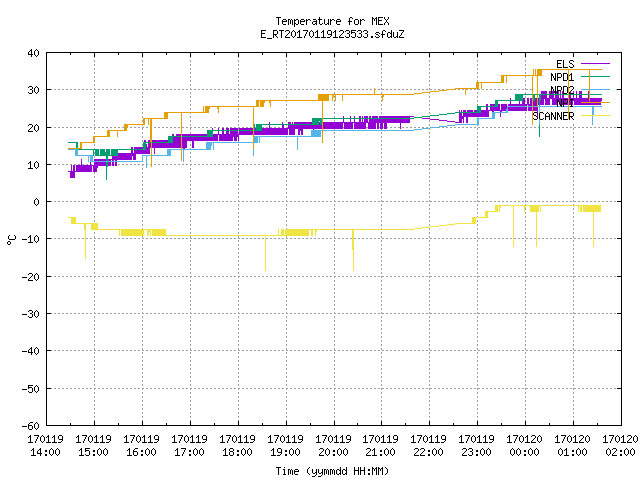The width and height of the screenshot is (640, 480).
Task: Click the 01:00 x-axis time label
Action: point(572,453)
